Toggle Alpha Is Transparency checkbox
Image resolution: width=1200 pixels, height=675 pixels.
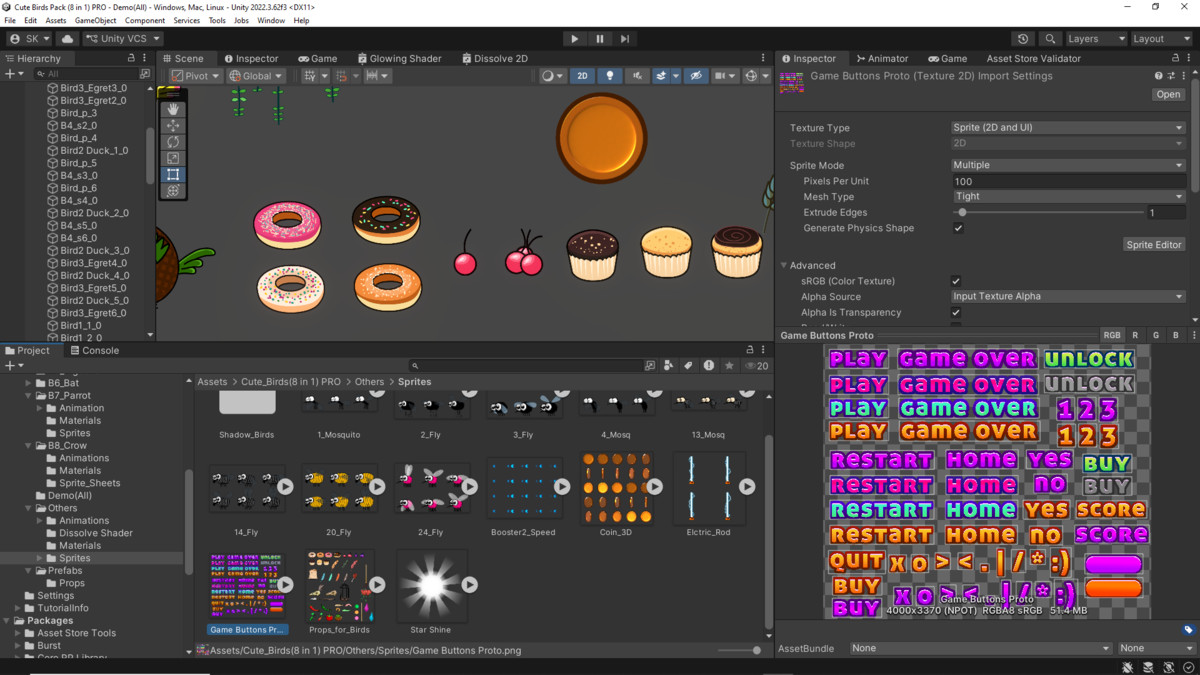pos(956,312)
